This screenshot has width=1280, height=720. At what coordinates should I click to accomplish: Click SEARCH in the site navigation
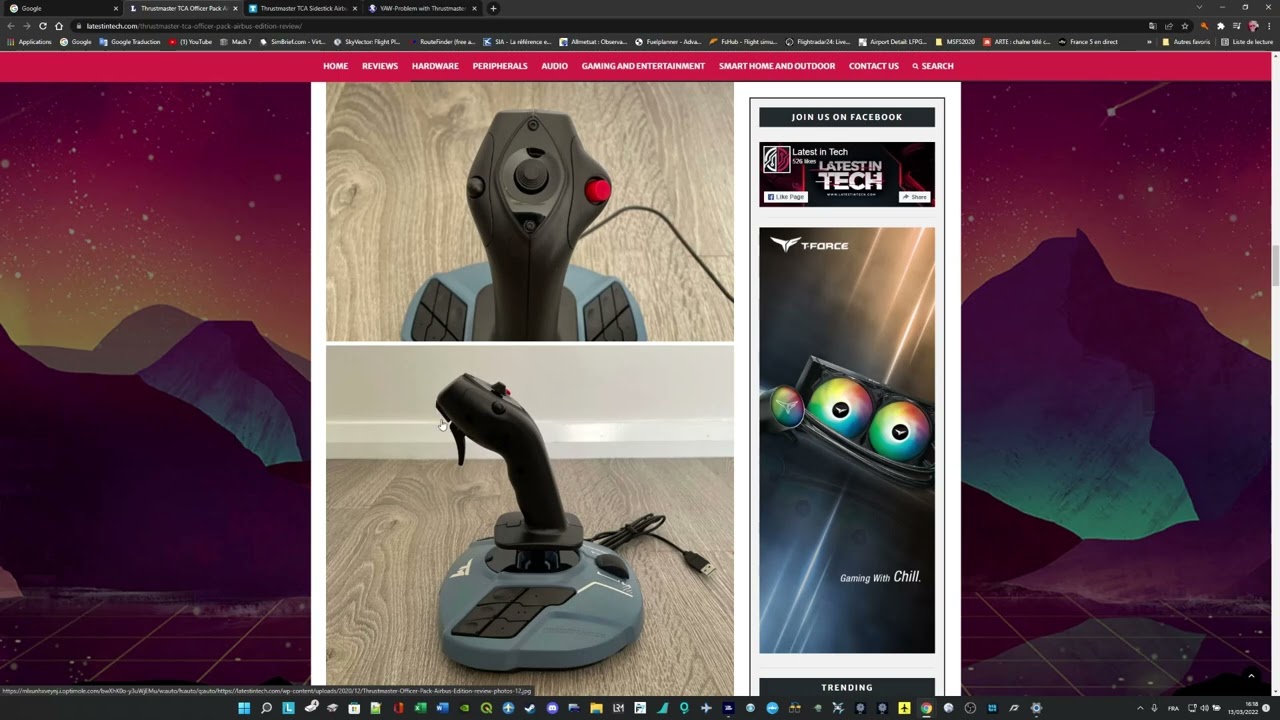[933, 66]
